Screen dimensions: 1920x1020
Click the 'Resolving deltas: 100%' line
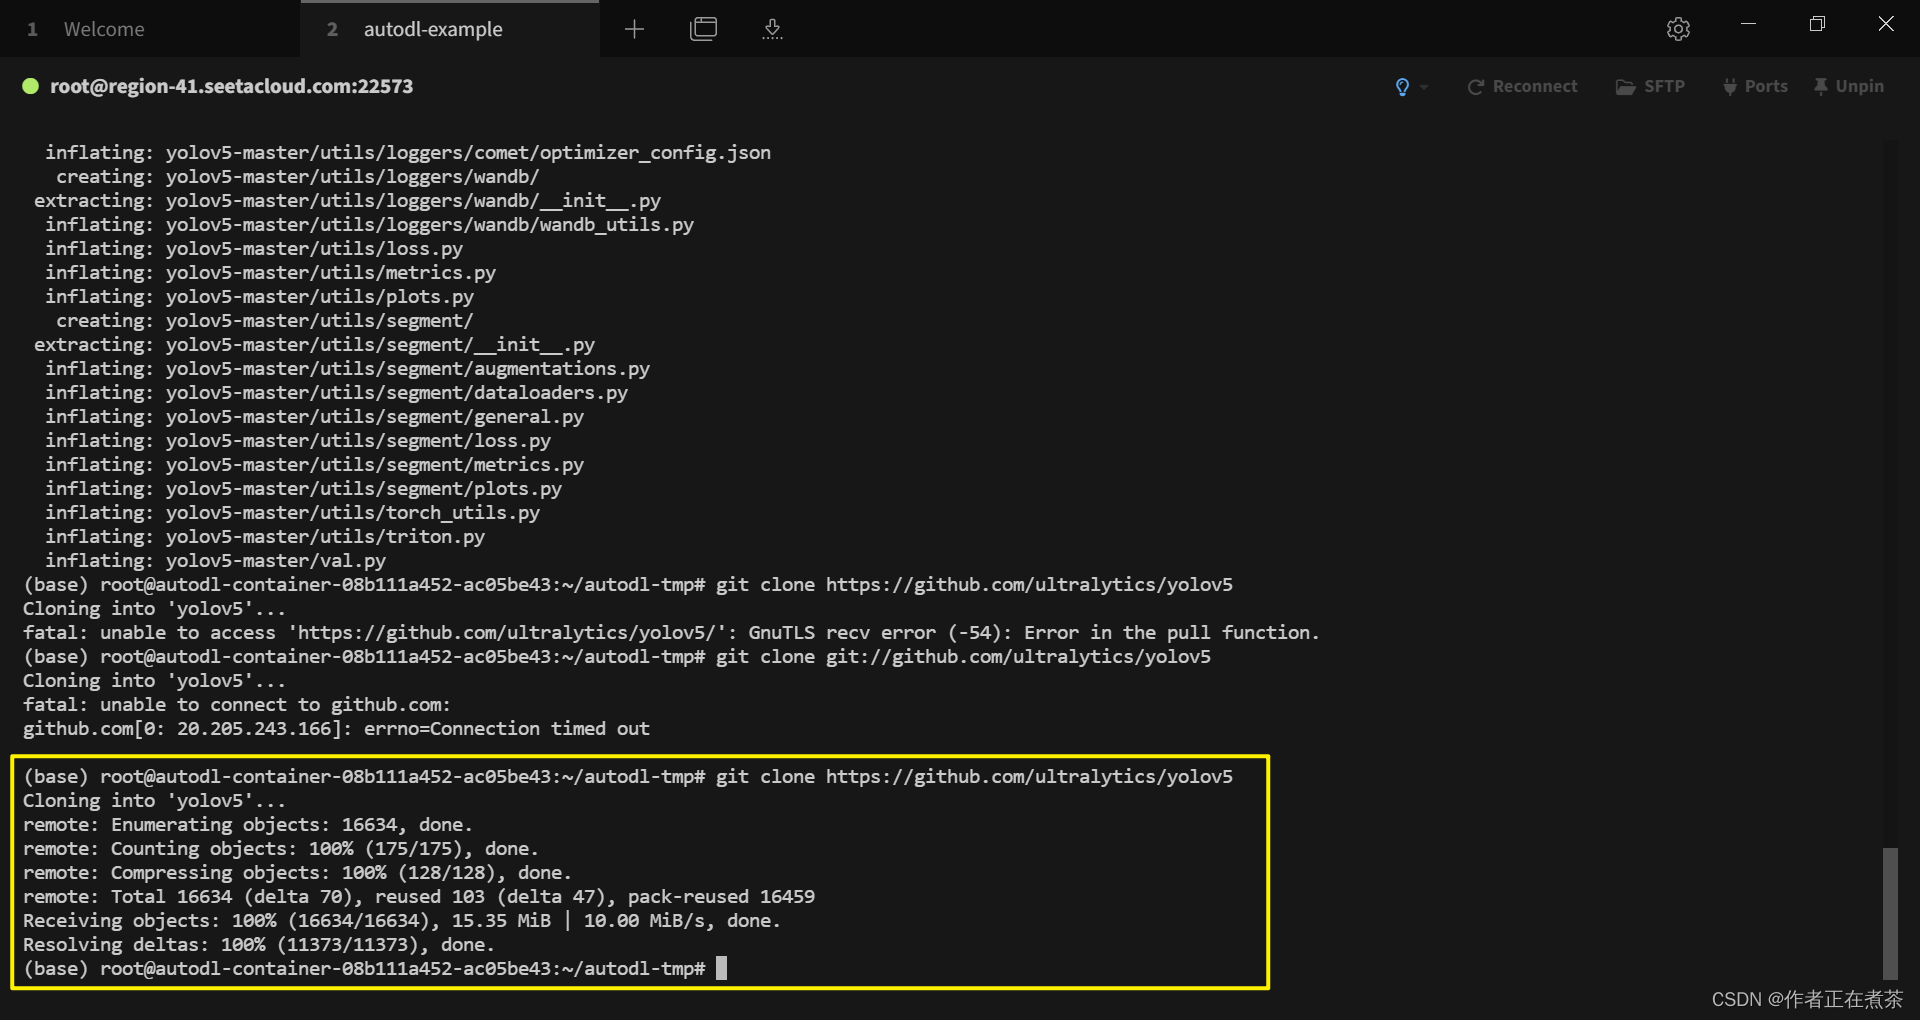(x=258, y=945)
